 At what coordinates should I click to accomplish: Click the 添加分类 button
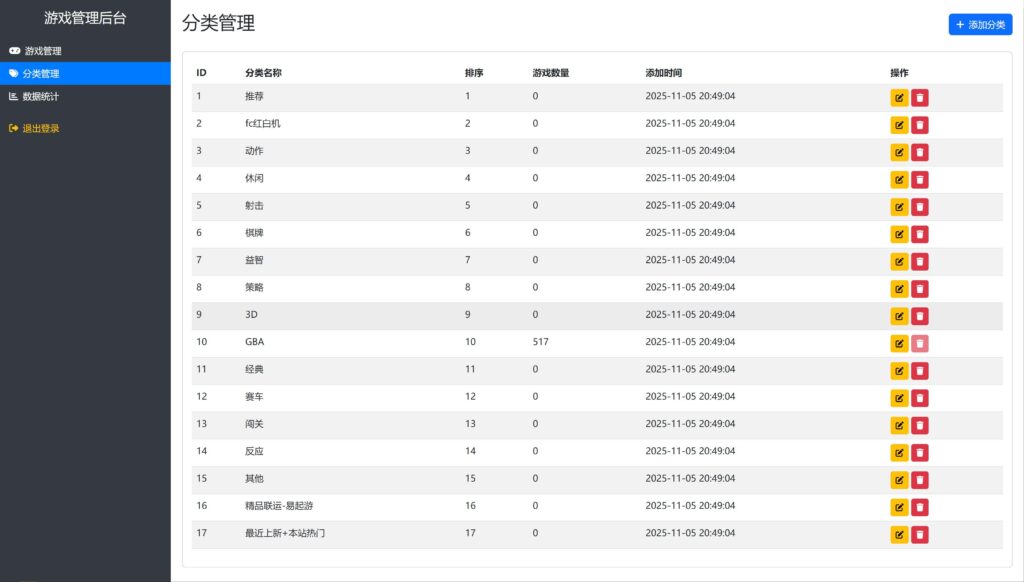click(979, 24)
